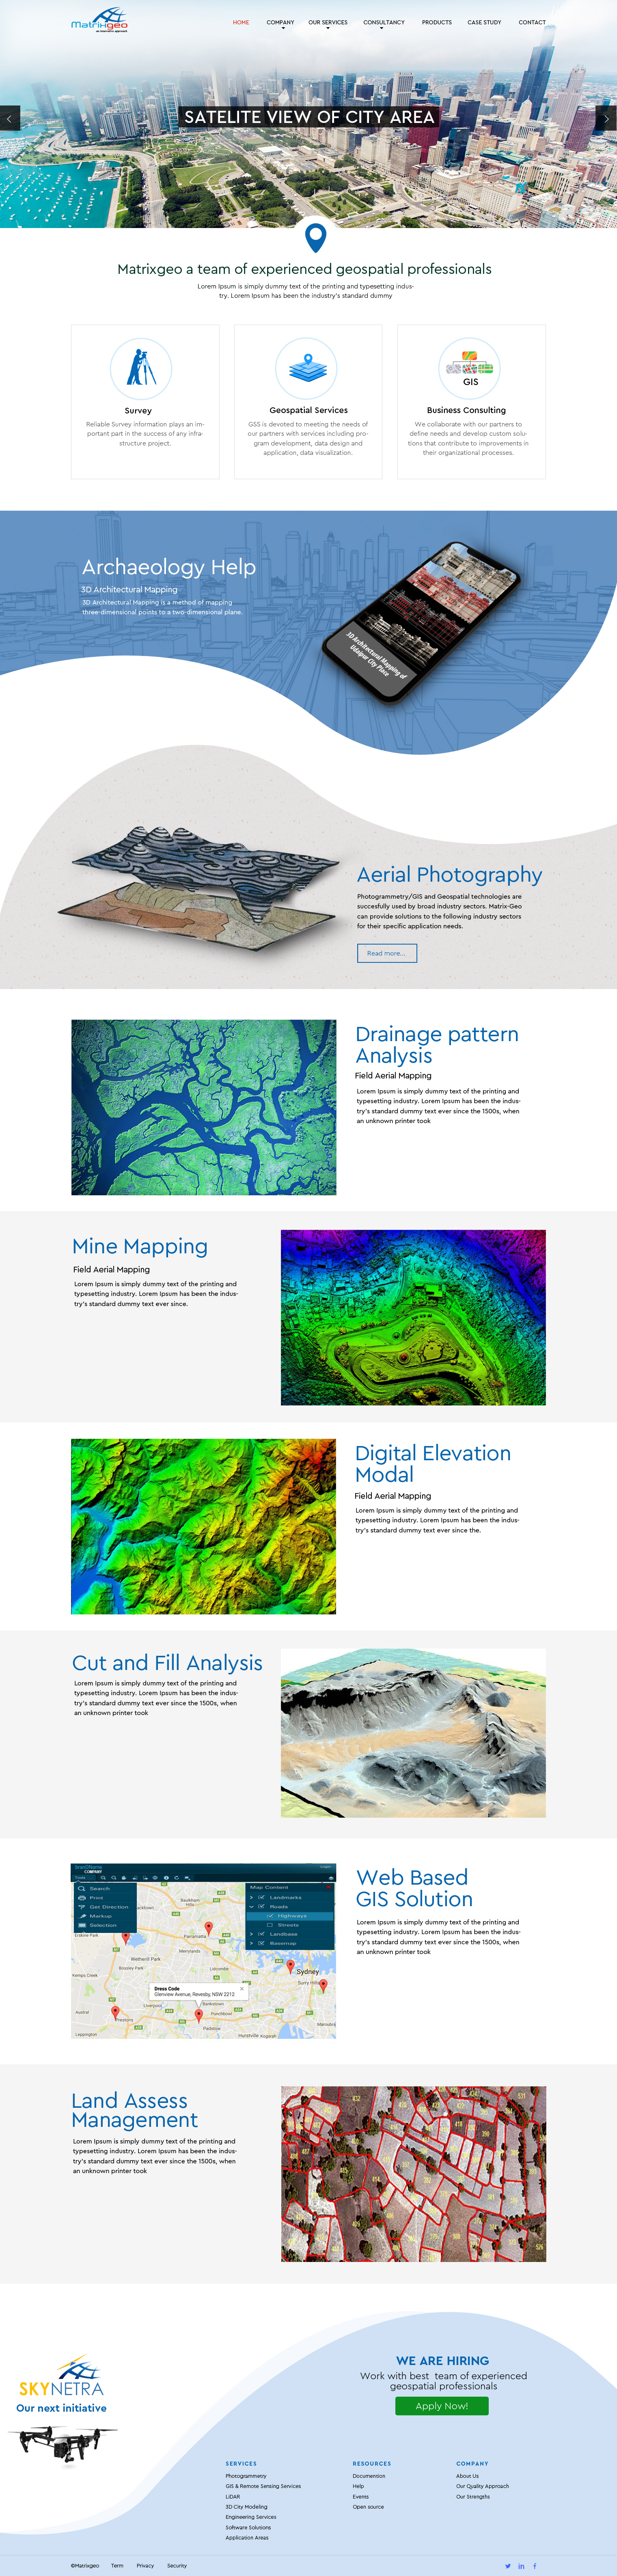Open the Privacy link in the footer bar
The image size is (617, 2576).
[x=145, y=2565]
